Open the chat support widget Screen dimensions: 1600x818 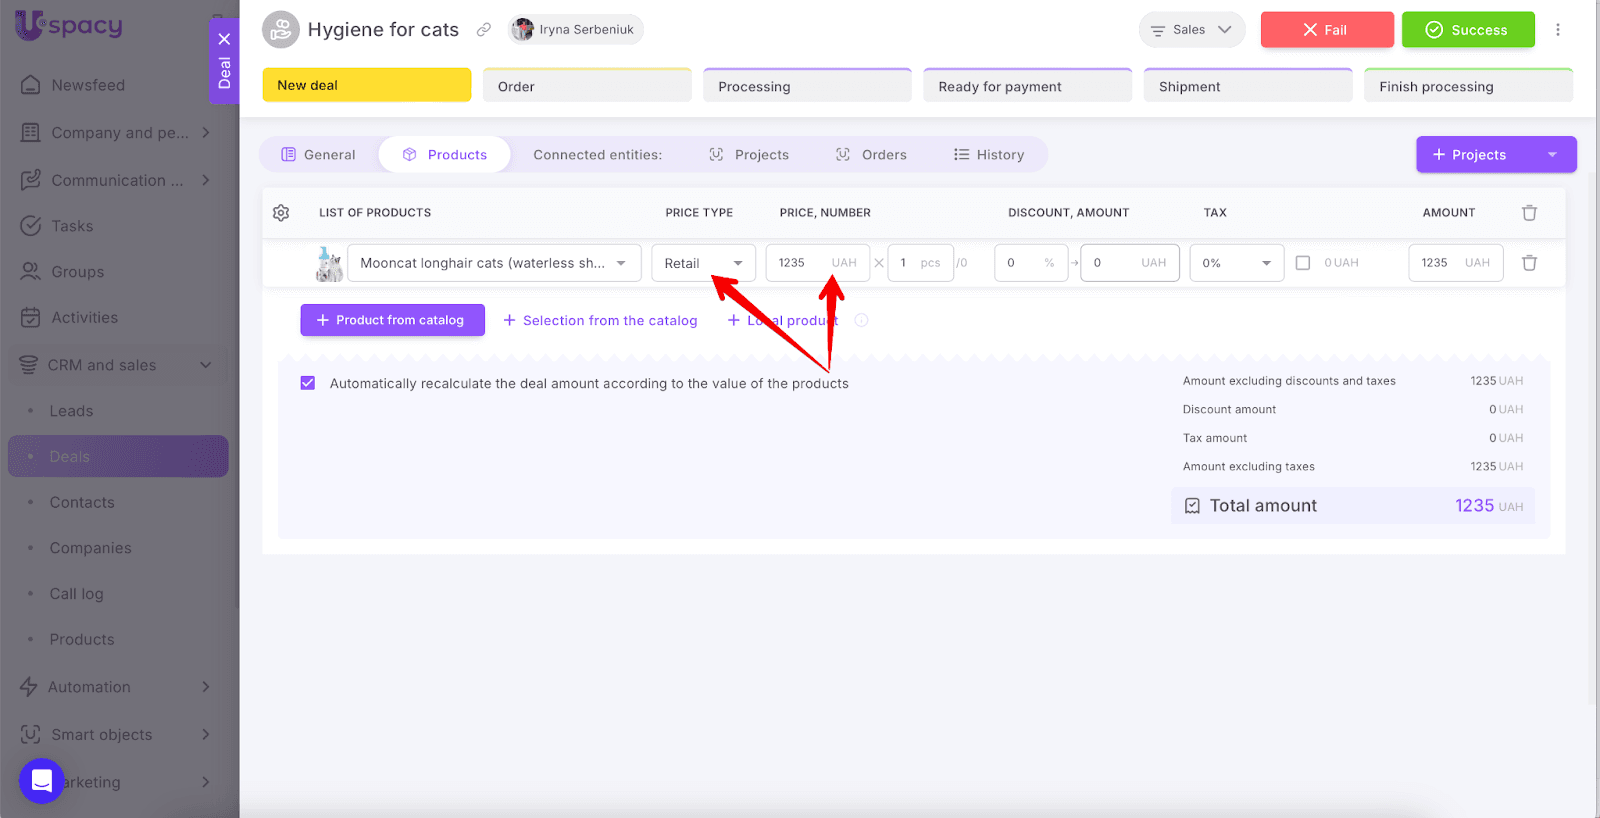pyautogui.click(x=42, y=780)
